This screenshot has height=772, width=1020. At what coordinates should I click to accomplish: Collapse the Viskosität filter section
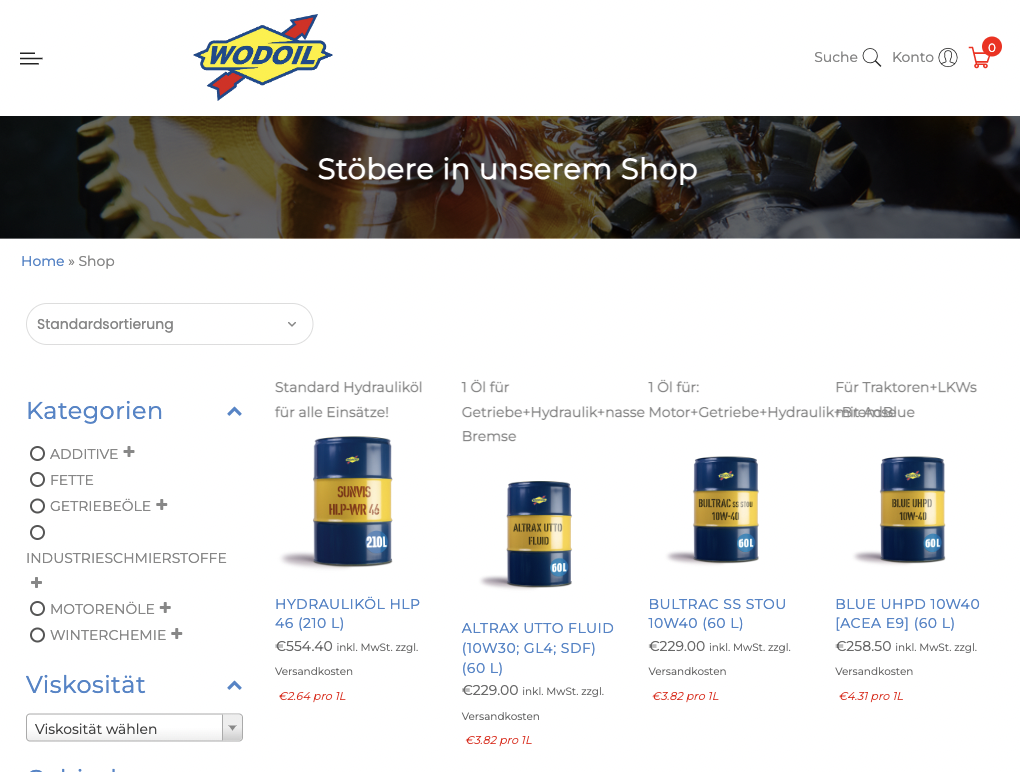(234, 685)
